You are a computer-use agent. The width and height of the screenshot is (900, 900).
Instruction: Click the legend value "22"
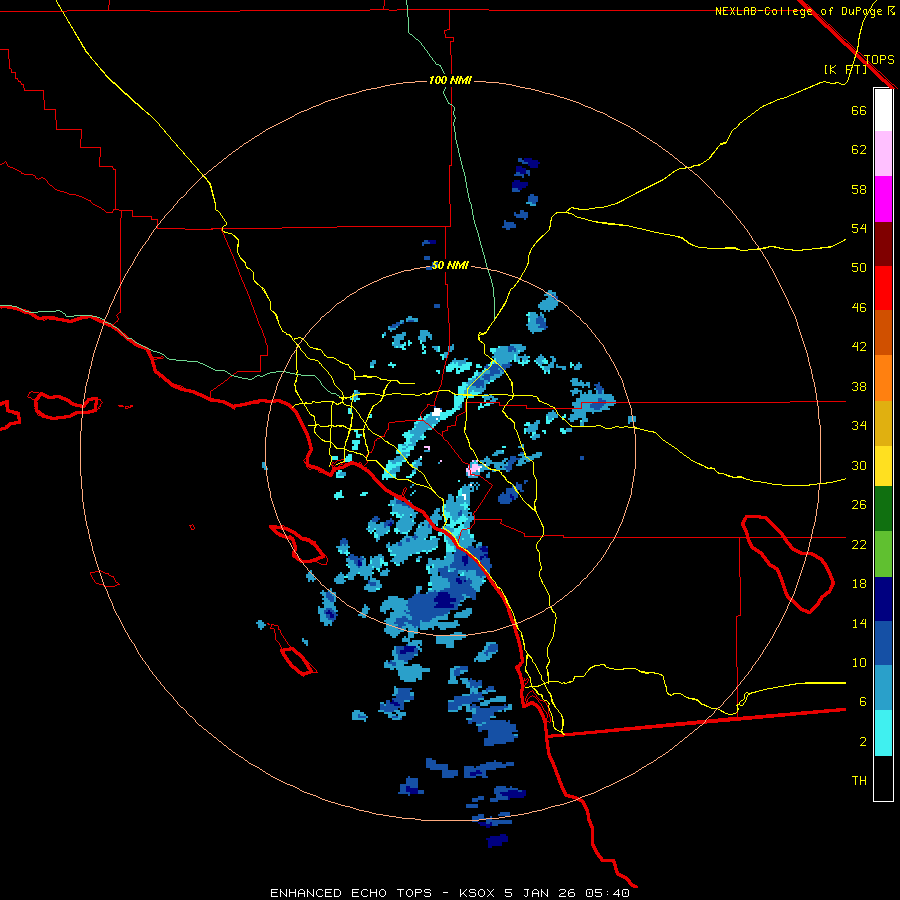(x=859, y=544)
